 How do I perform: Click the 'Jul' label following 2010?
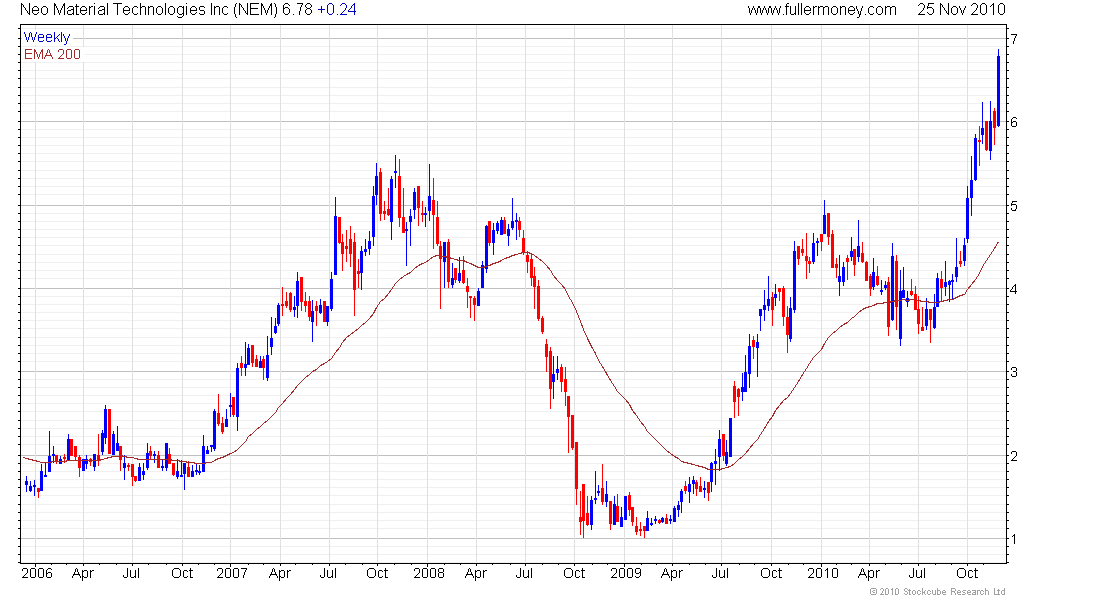pyautogui.click(x=917, y=573)
